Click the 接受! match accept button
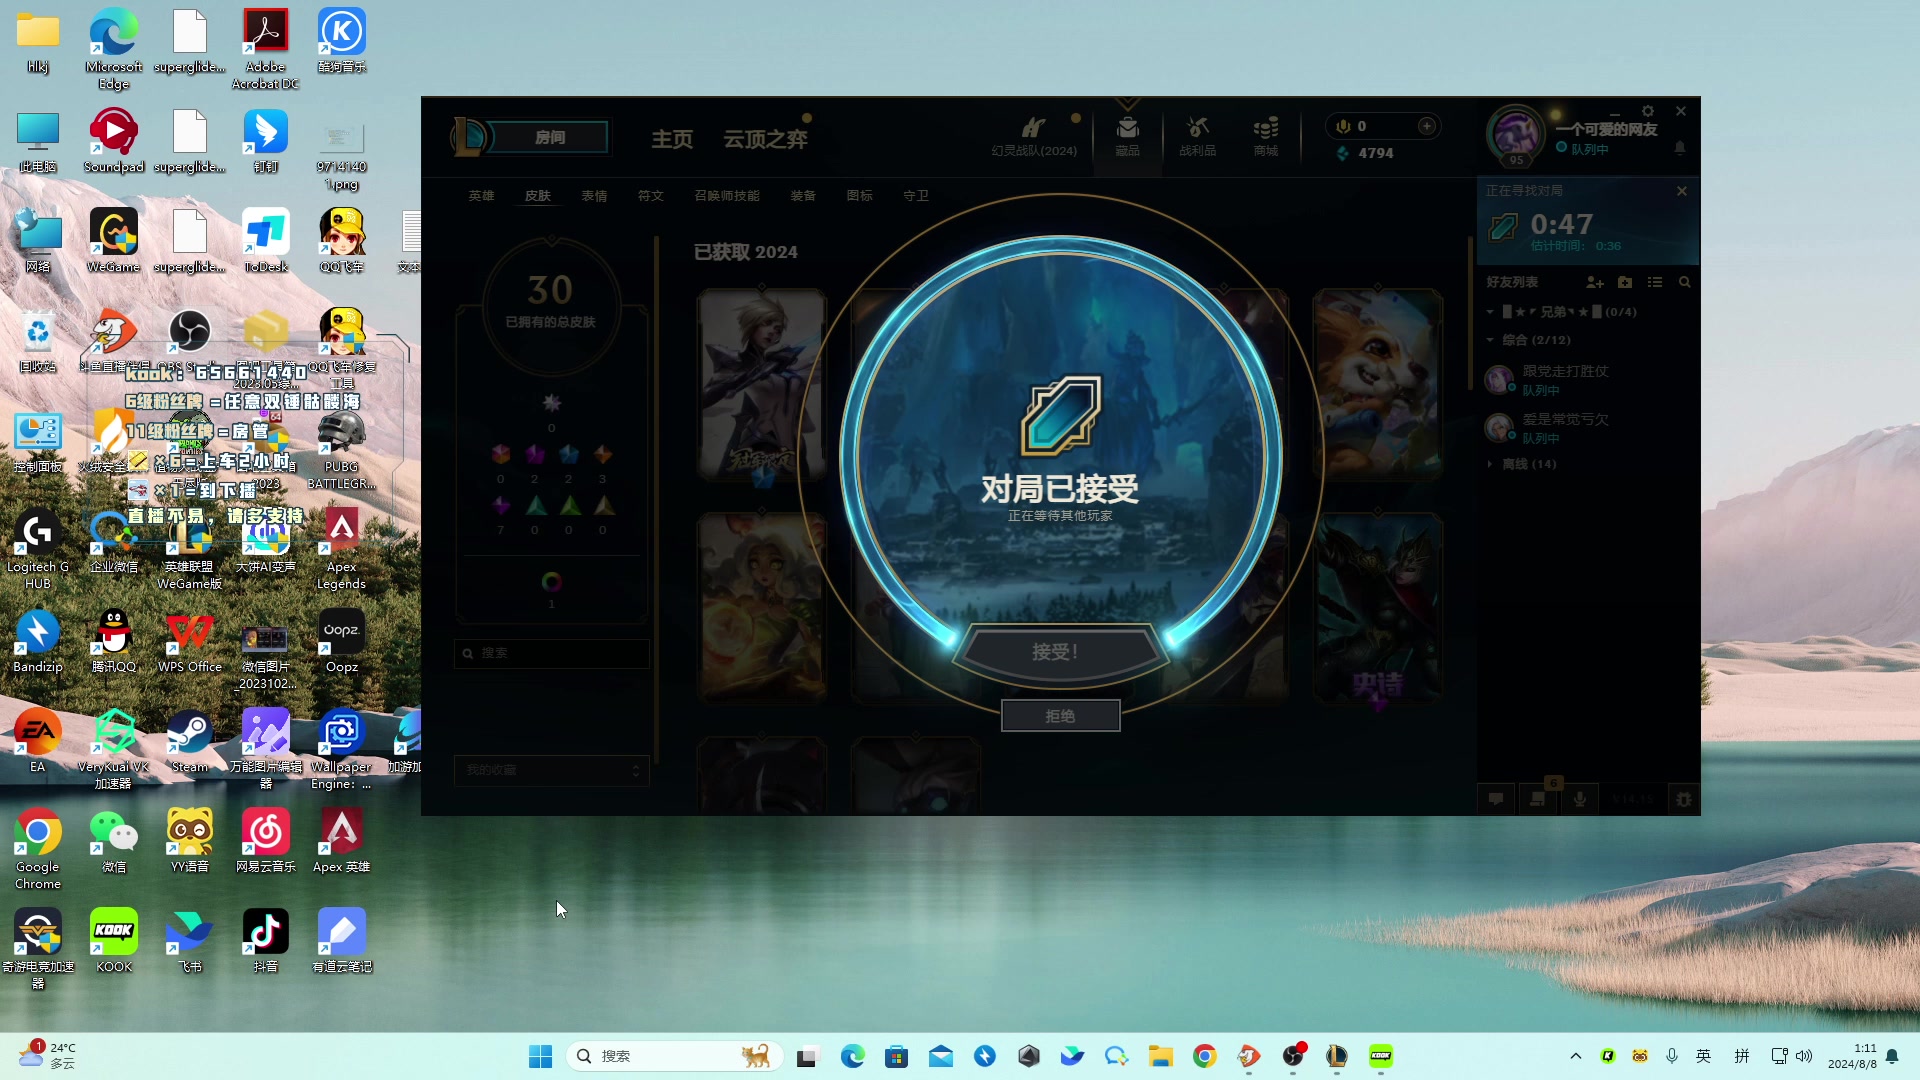Viewport: 1920px width, 1080px height. (1059, 652)
